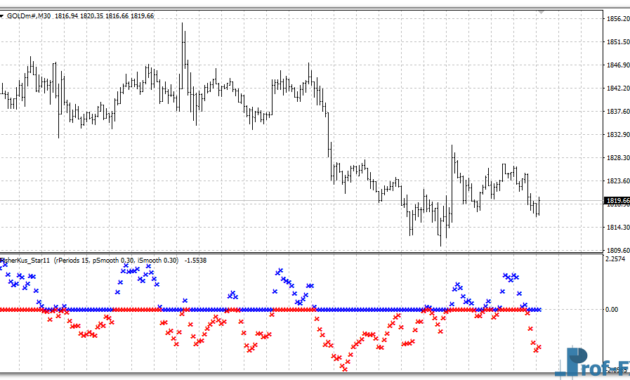Click the 1816.94 open value in the chart title
The height and width of the screenshot is (380, 630).
click(x=66, y=16)
